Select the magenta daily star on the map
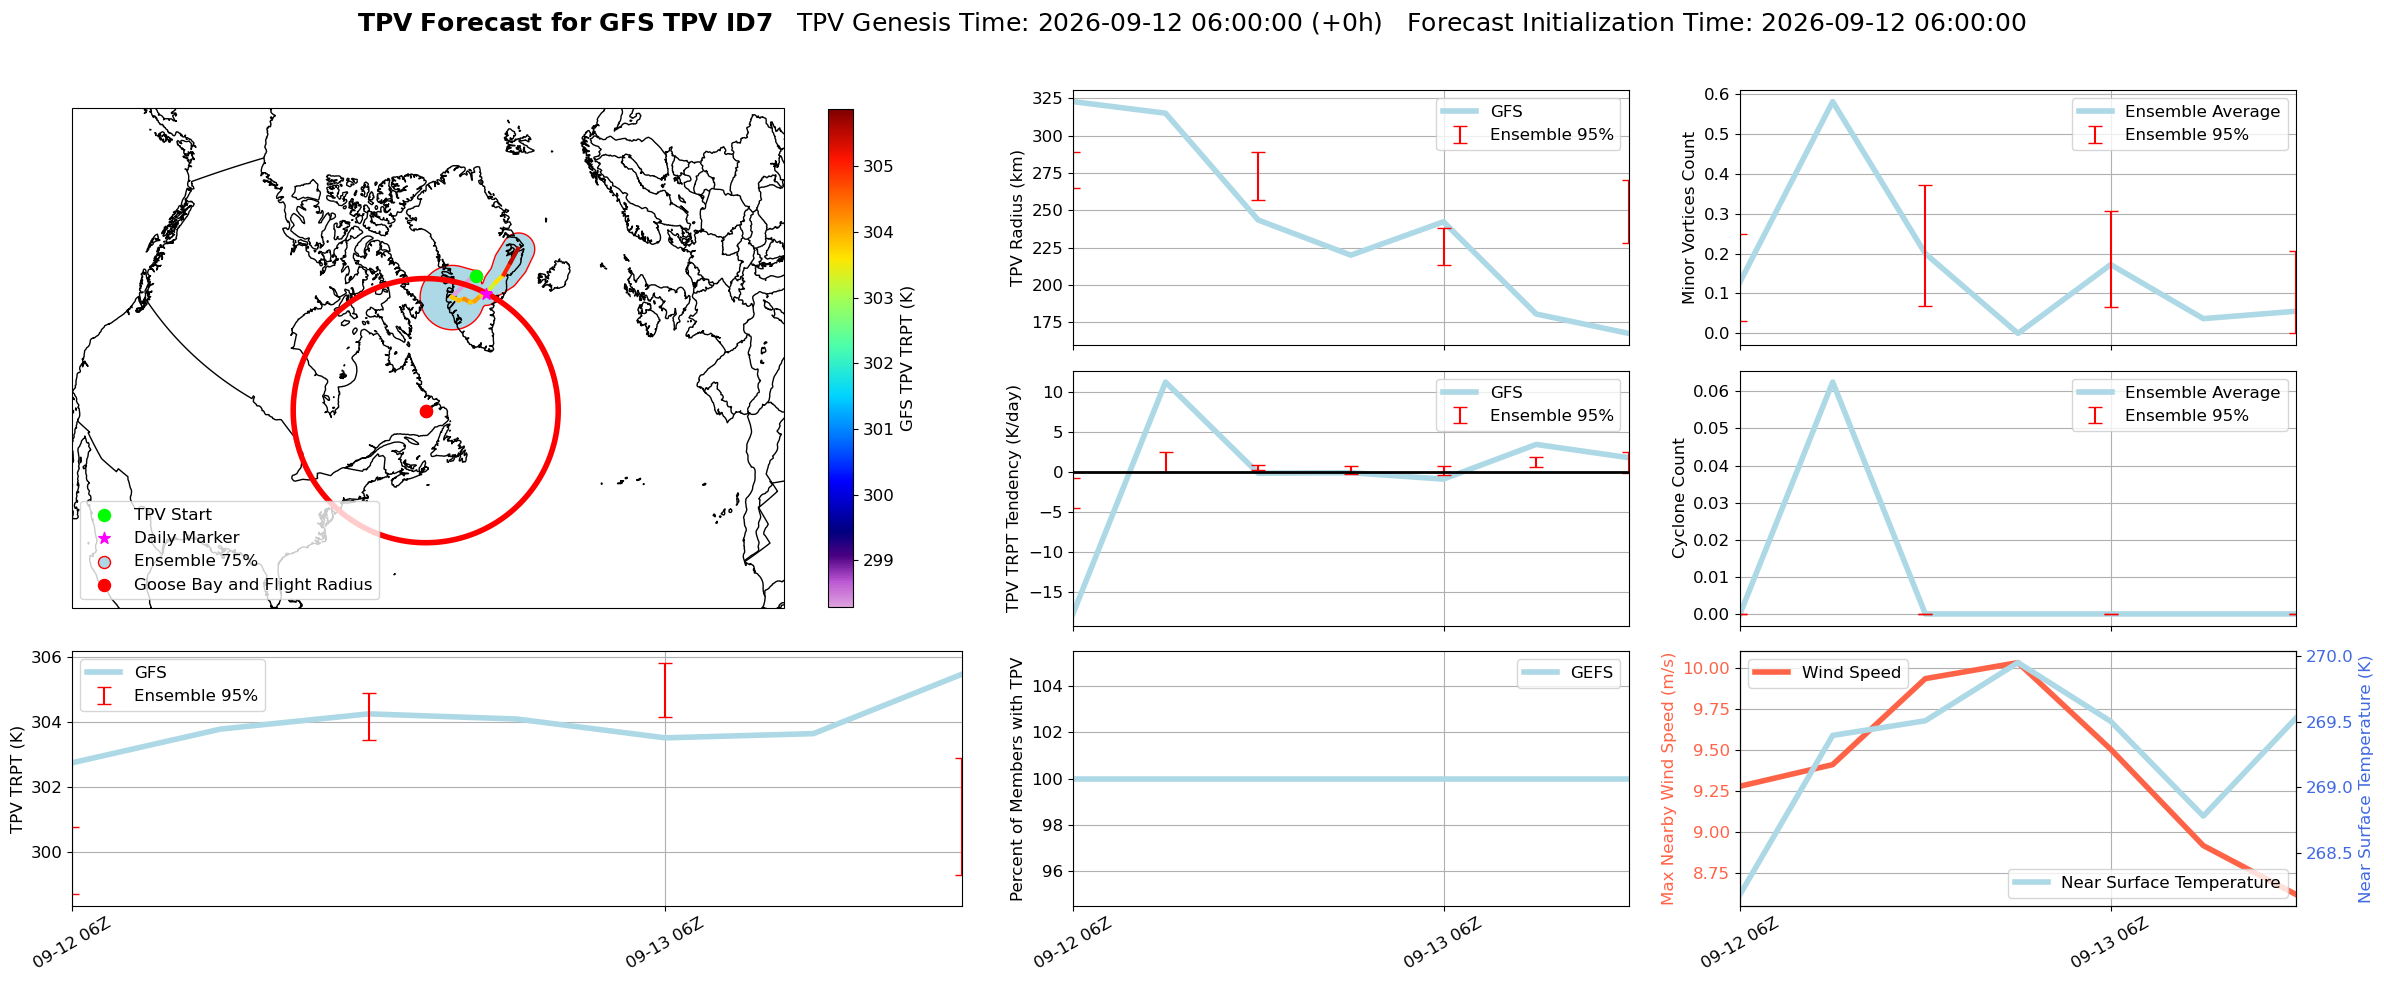Viewport: 2384px width, 982px height. tap(487, 294)
